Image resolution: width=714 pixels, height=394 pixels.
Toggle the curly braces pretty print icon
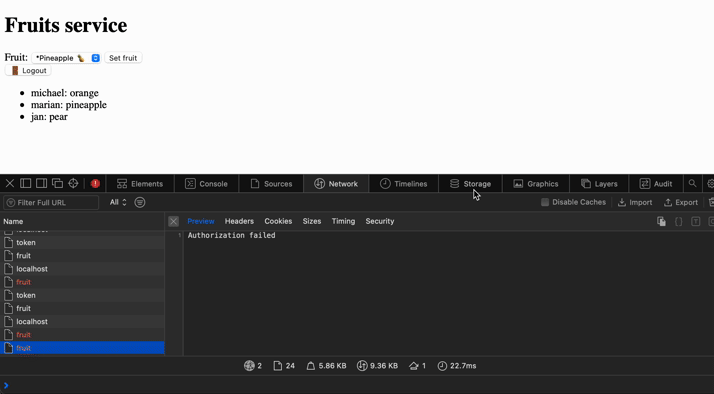pos(678,221)
